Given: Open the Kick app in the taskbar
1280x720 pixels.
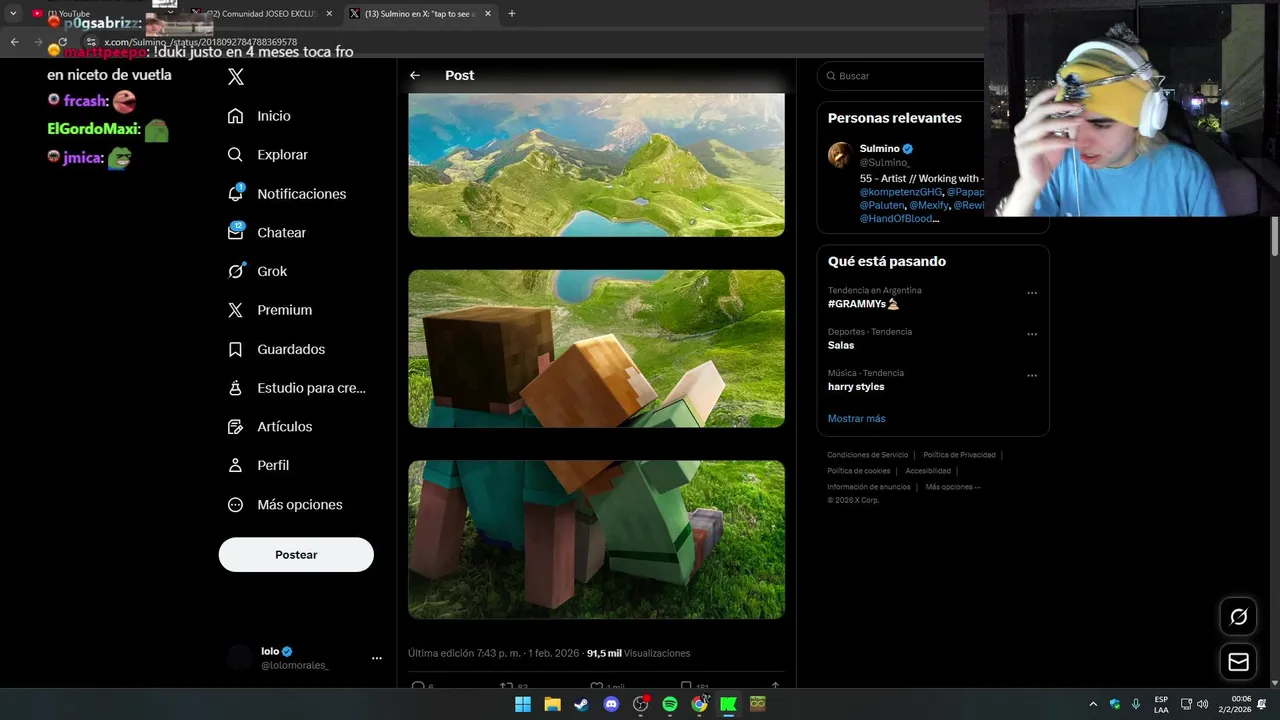Looking at the screenshot, I should click(x=728, y=704).
